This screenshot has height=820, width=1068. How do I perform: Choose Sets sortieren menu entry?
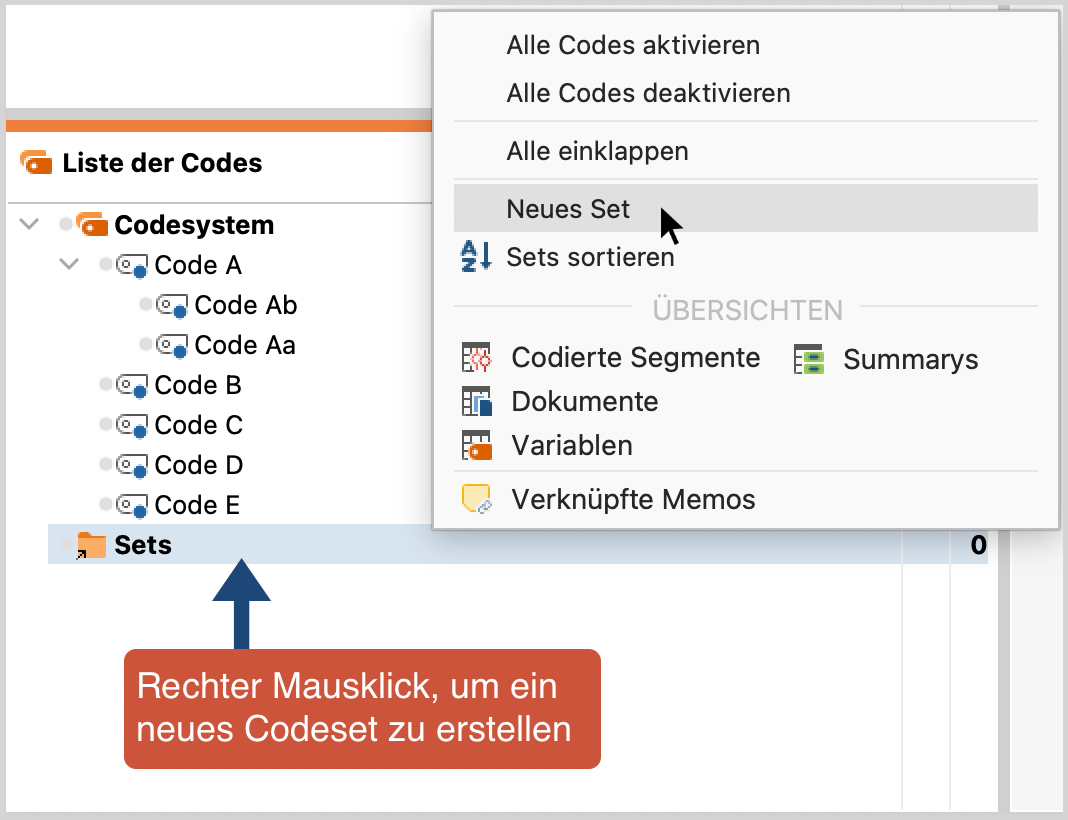click(590, 257)
